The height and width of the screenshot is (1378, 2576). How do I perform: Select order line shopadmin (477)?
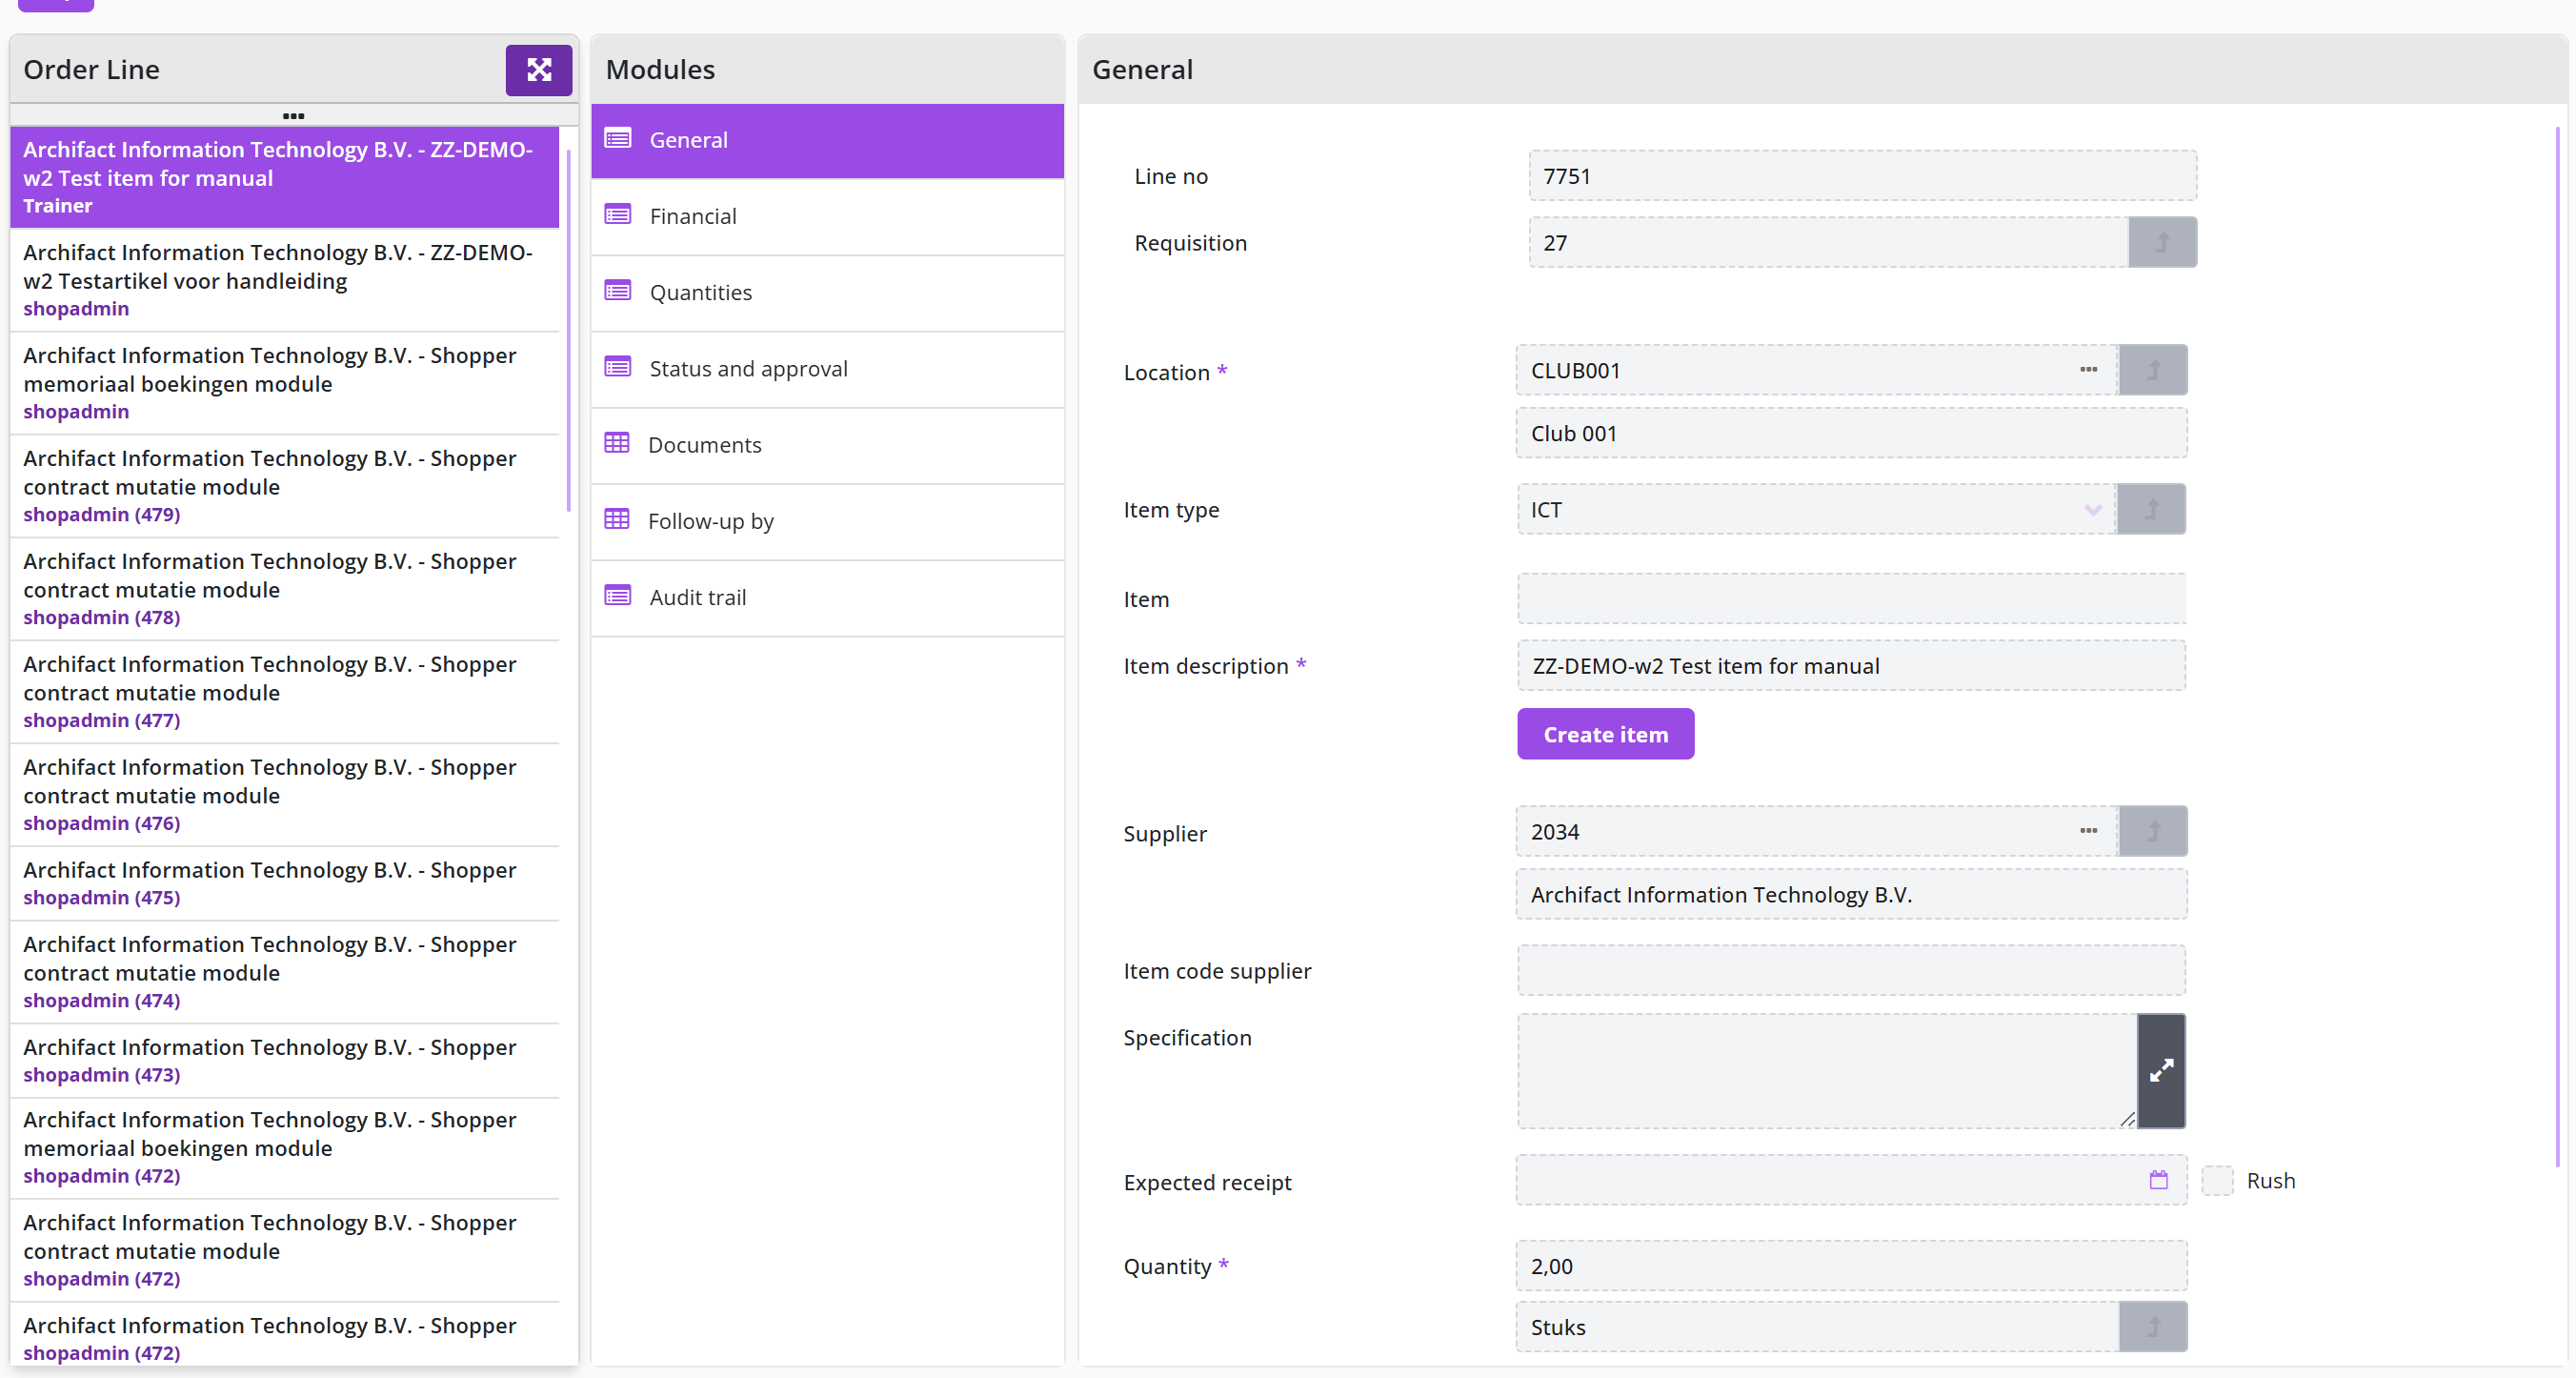[285, 692]
